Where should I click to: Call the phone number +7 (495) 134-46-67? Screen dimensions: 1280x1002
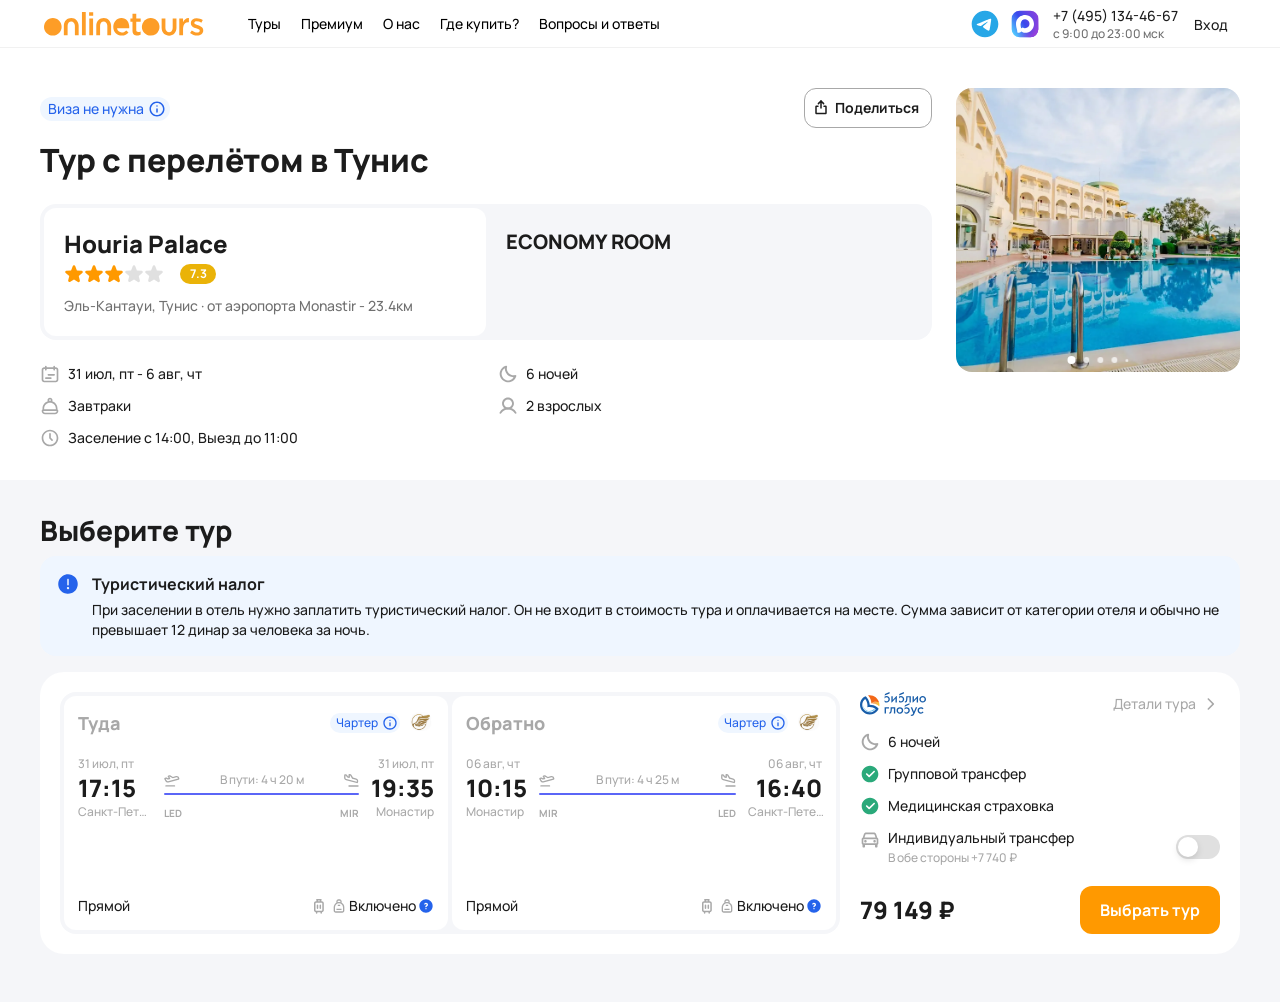(x=1115, y=16)
